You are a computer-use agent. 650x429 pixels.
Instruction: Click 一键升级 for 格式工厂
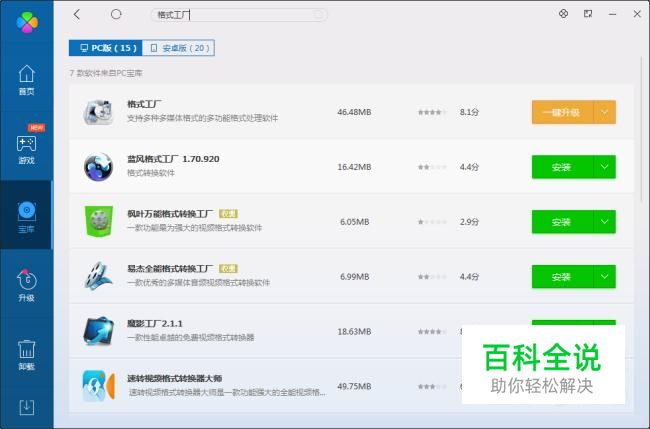click(x=563, y=112)
